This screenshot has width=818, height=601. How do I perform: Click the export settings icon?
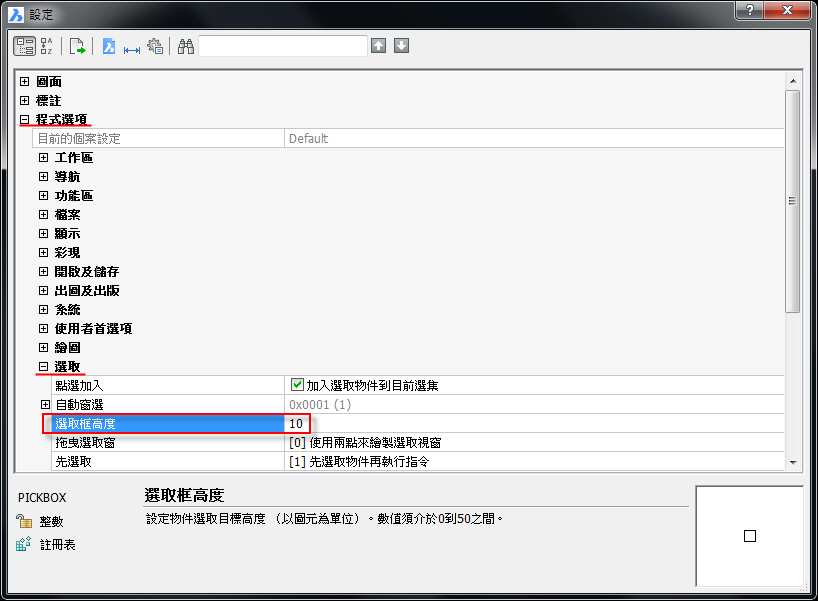[x=77, y=46]
